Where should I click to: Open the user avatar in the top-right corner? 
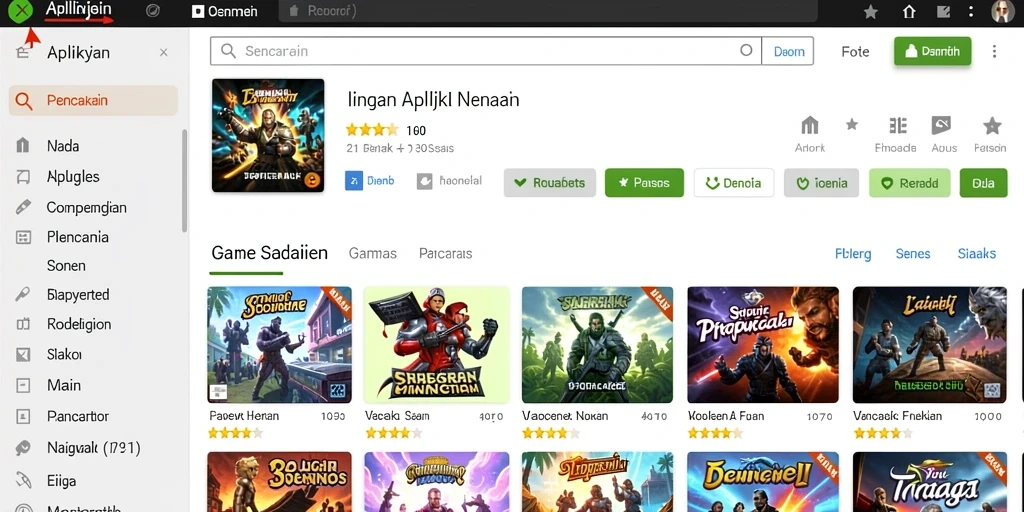[1000, 12]
